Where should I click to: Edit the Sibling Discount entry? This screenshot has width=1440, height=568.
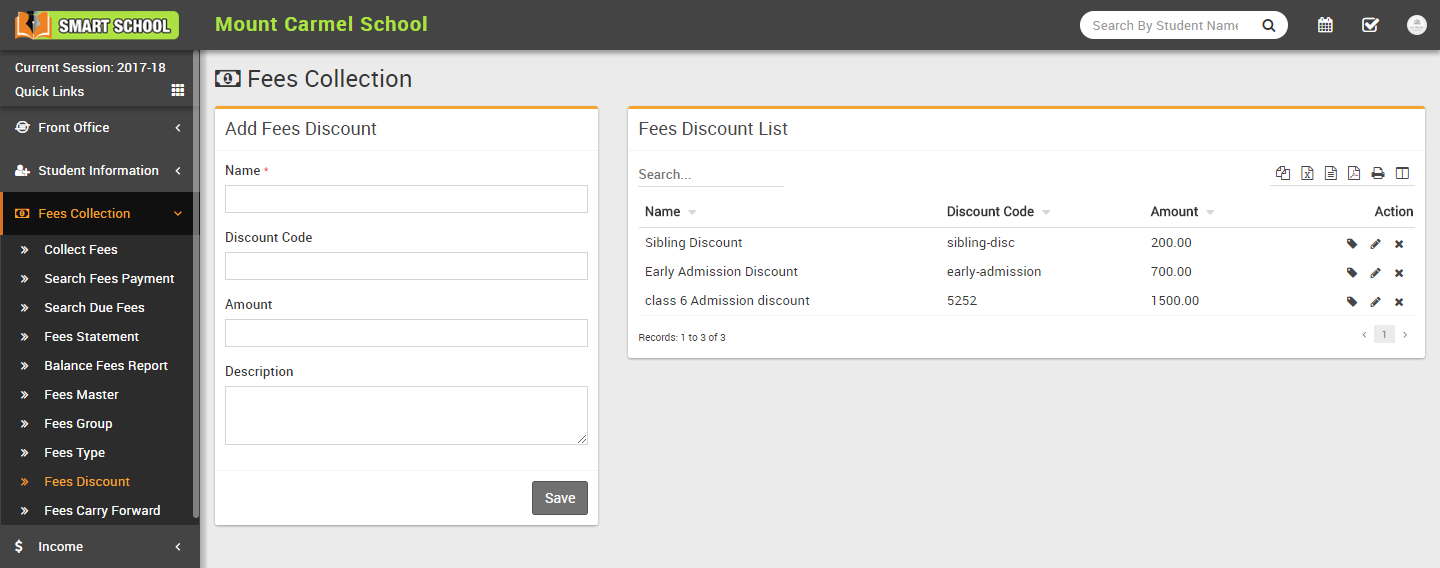point(1375,243)
